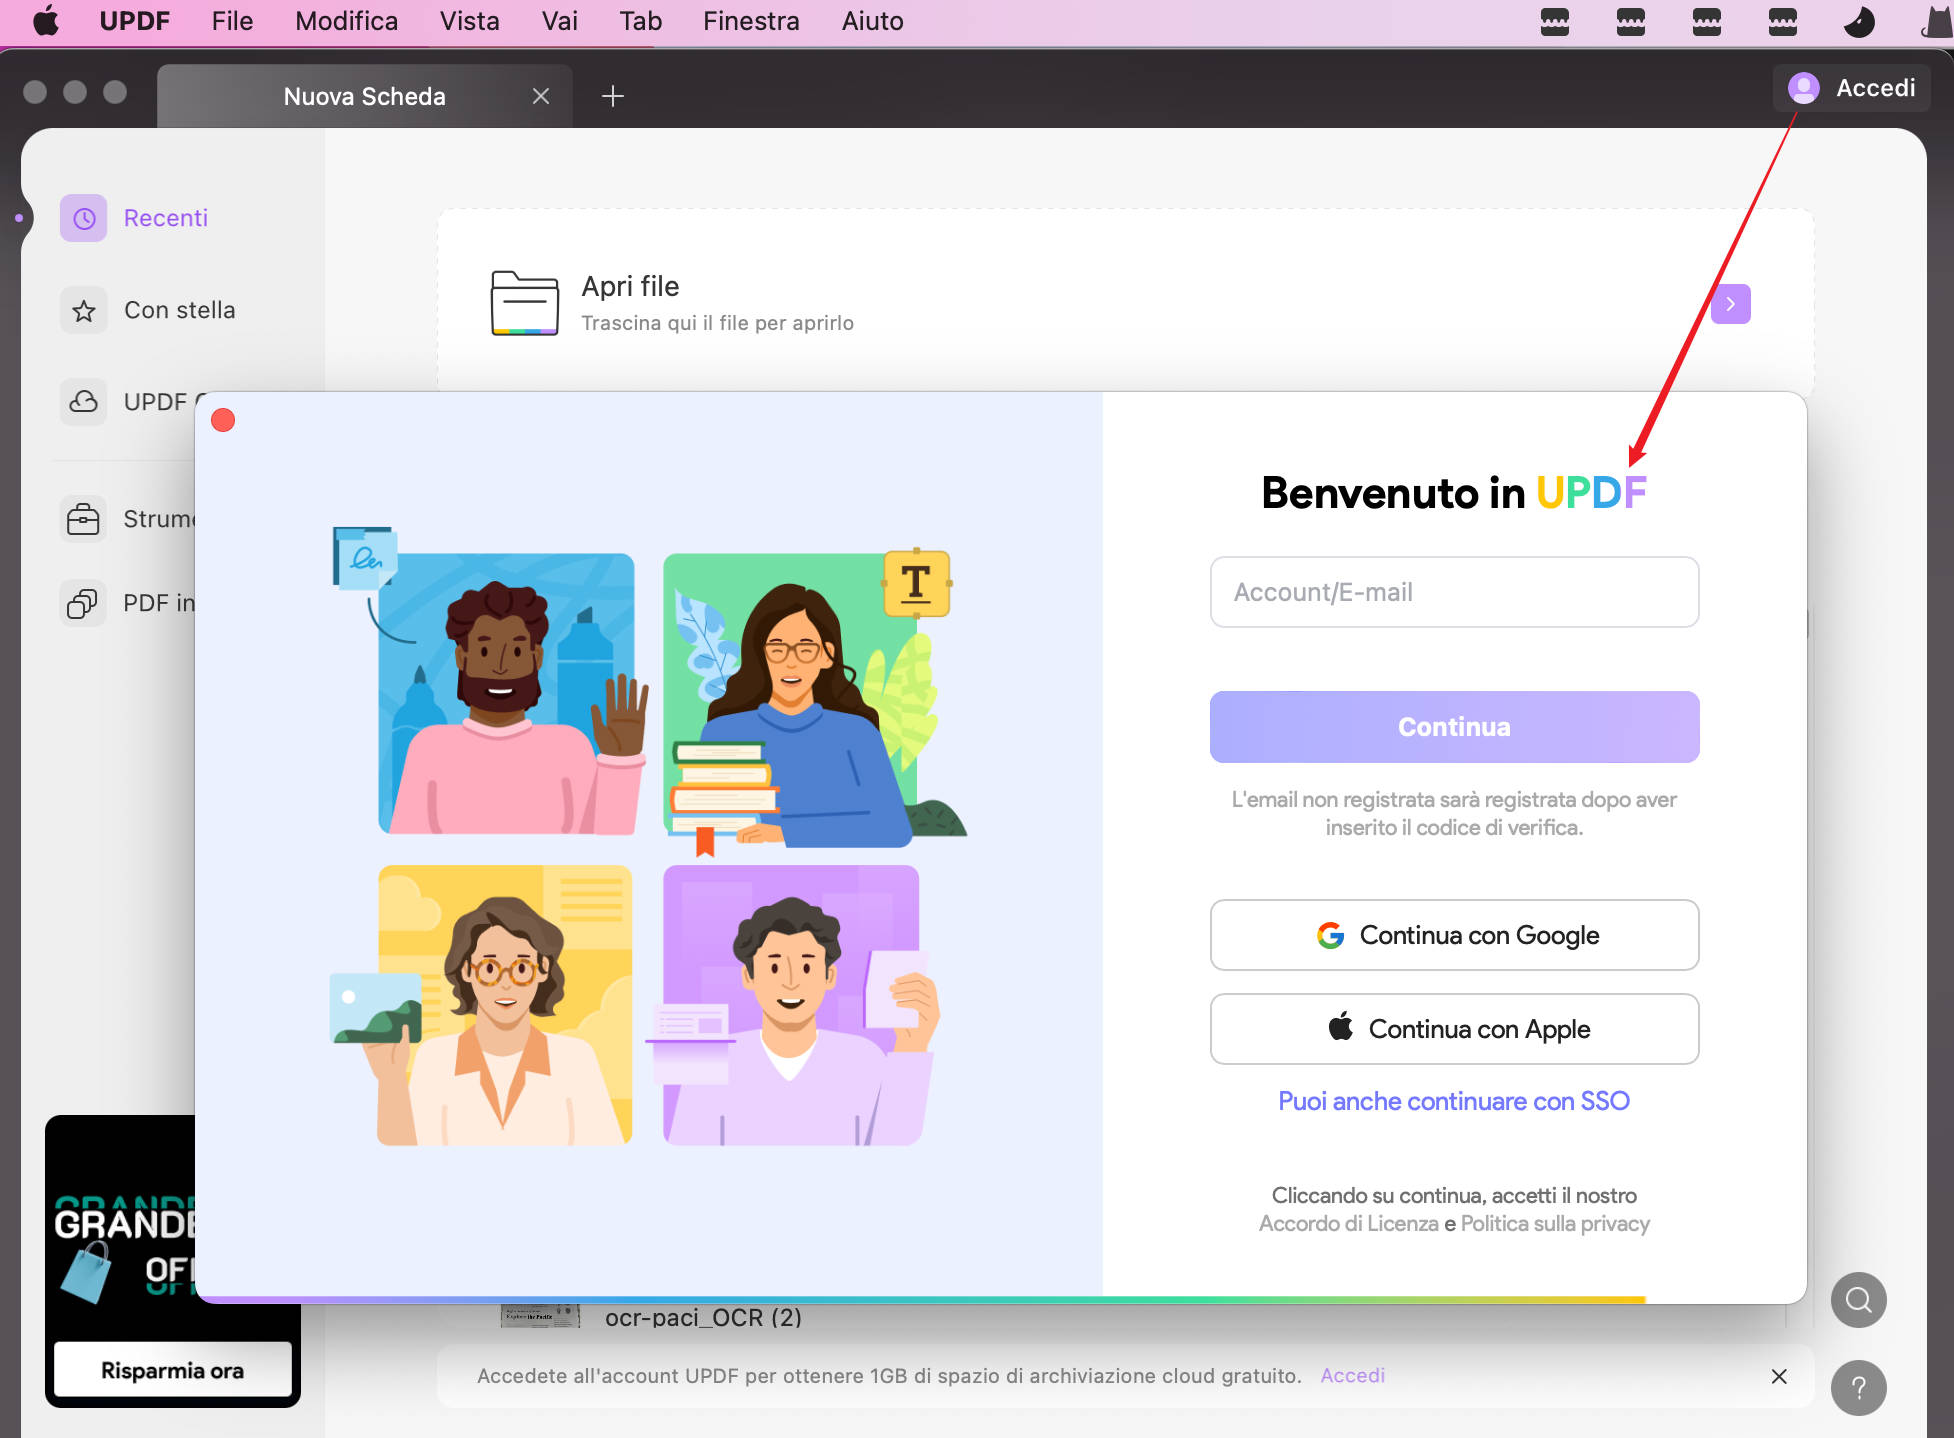This screenshot has width=1954, height=1438.
Task: Open the ocr-paci_OCR (2) recent file
Action: pos(703,1317)
